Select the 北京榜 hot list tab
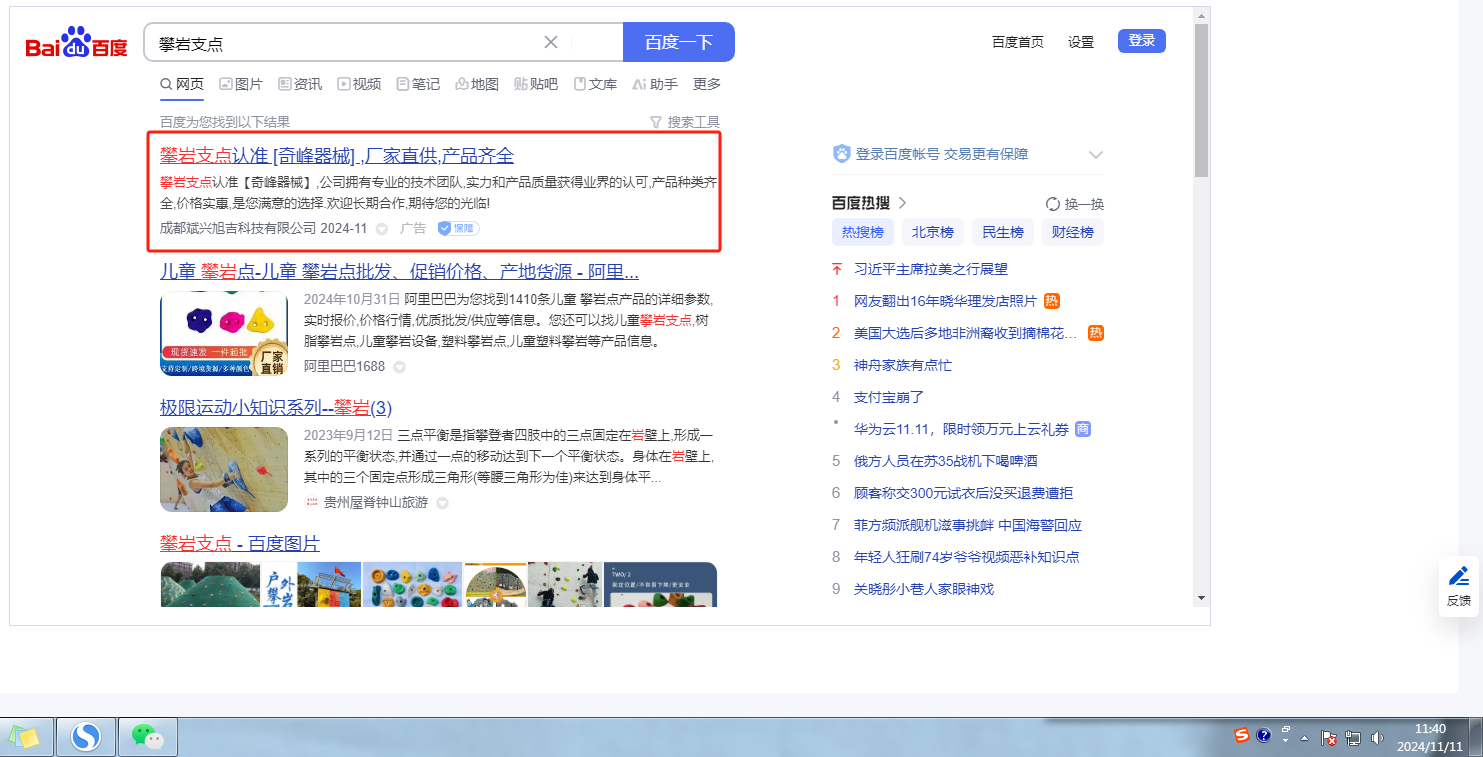Viewport: 1483px width, 757px height. click(x=932, y=232)
